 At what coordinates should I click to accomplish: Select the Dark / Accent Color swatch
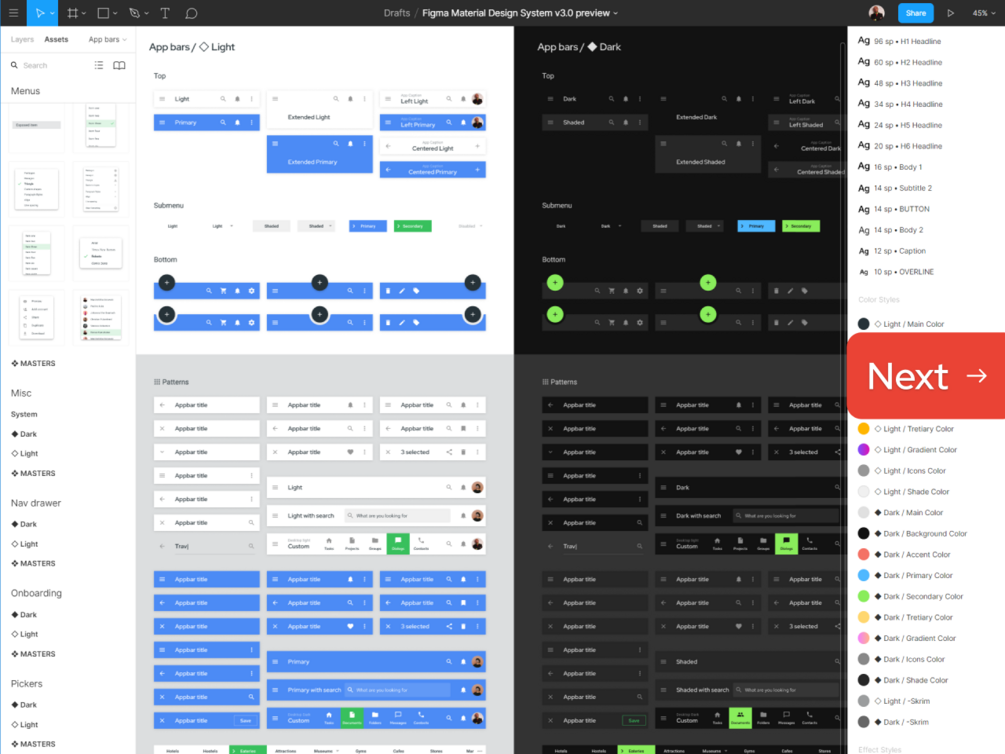click(863, 554)
